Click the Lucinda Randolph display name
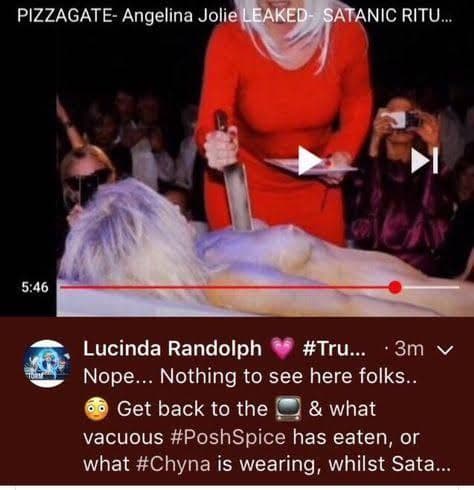This screenshot has height=490, width=474. (x=172, y=349)
